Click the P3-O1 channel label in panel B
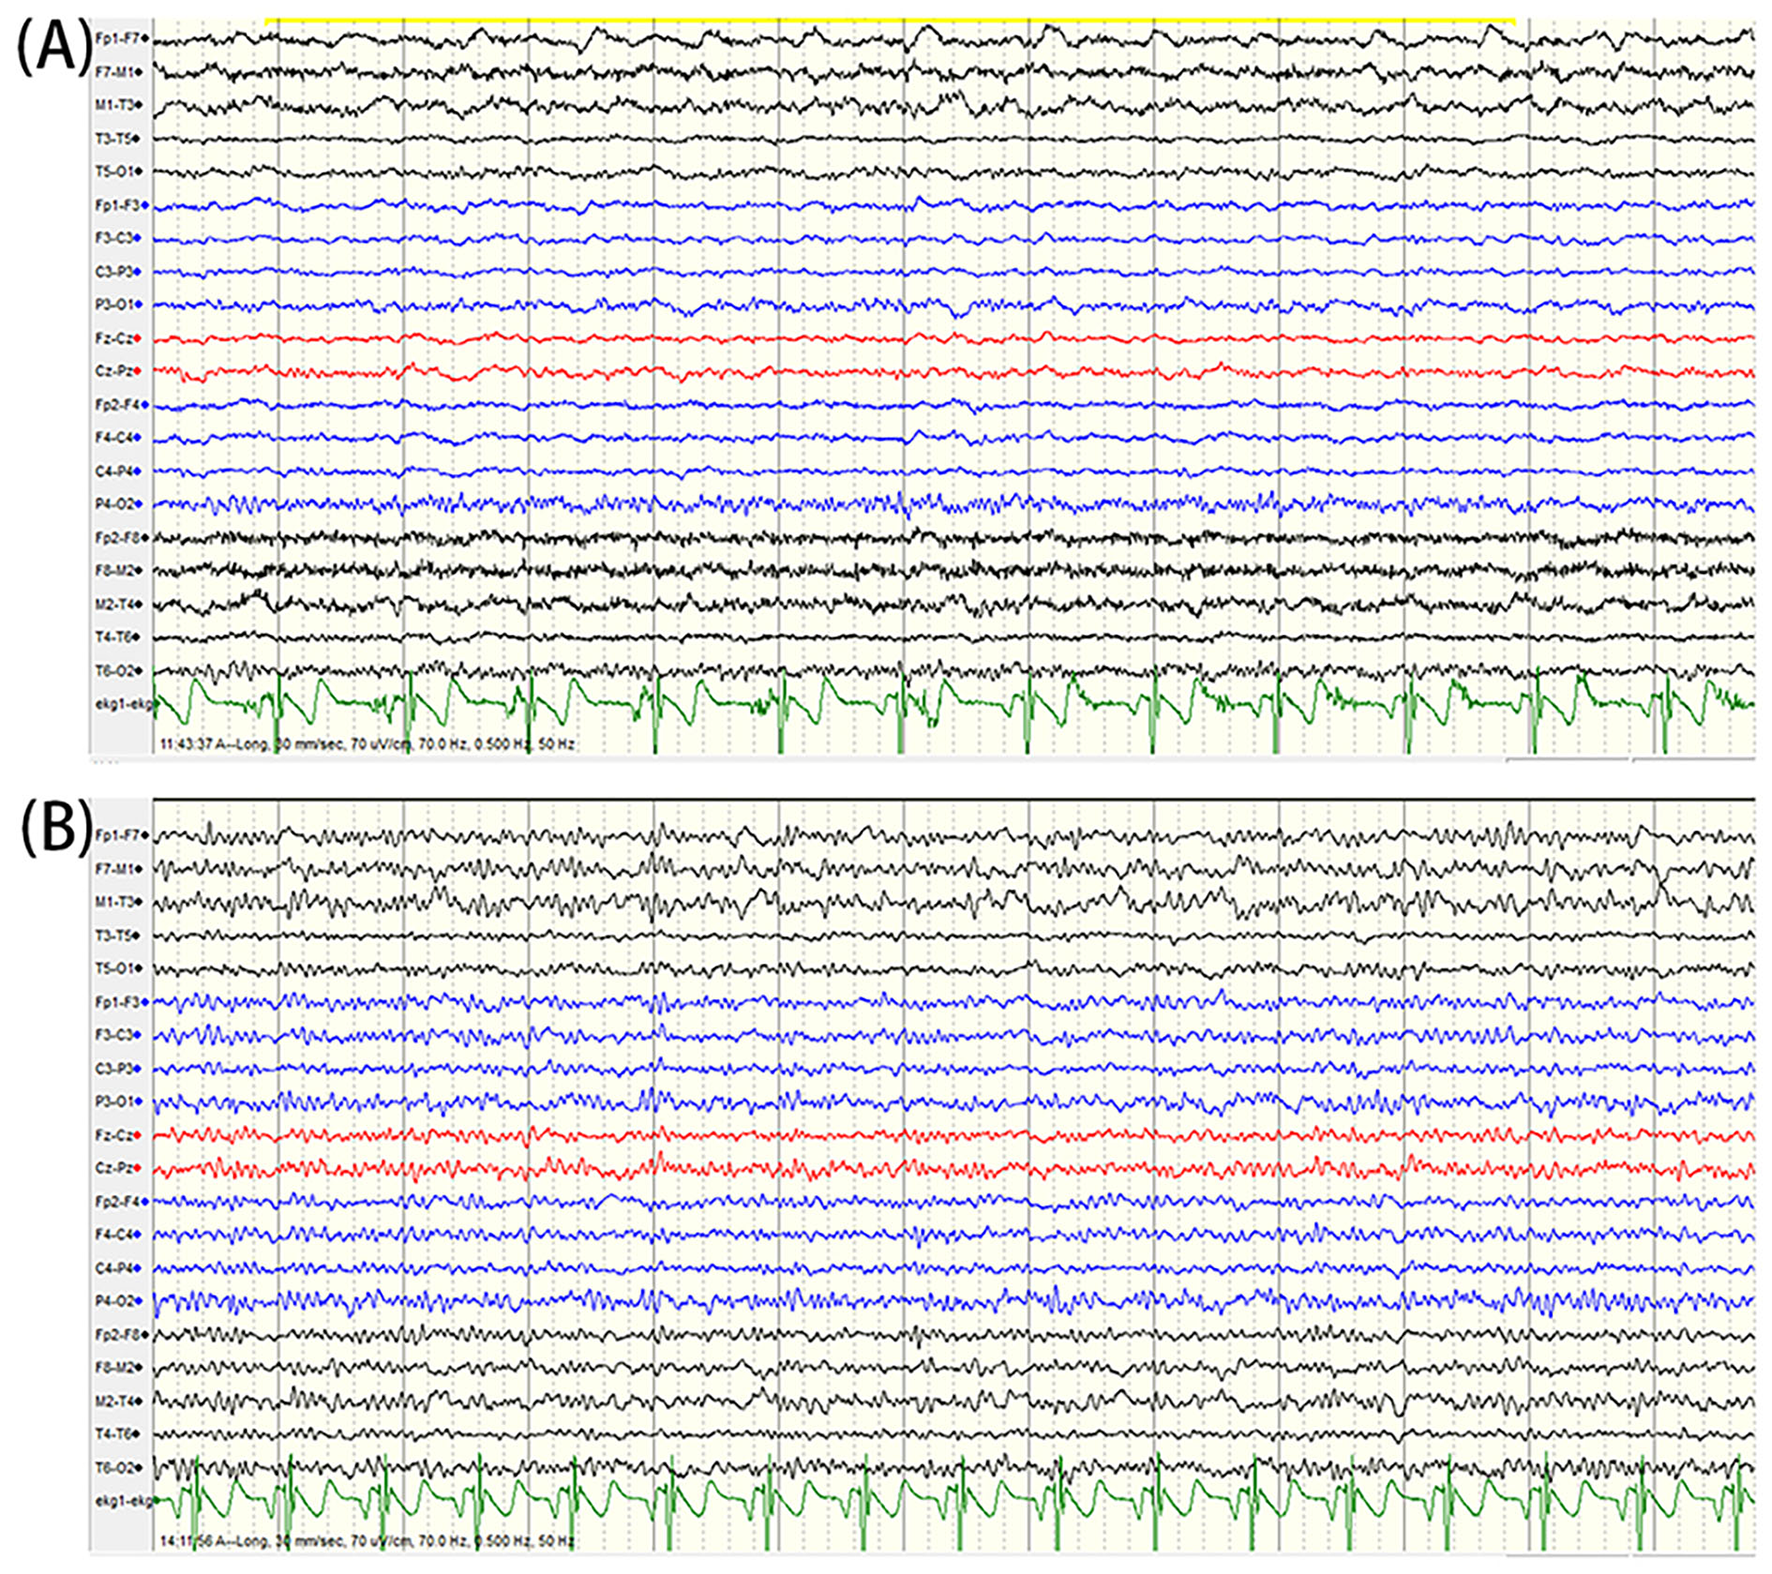1772x1574 pixels. click(114, 1102)
